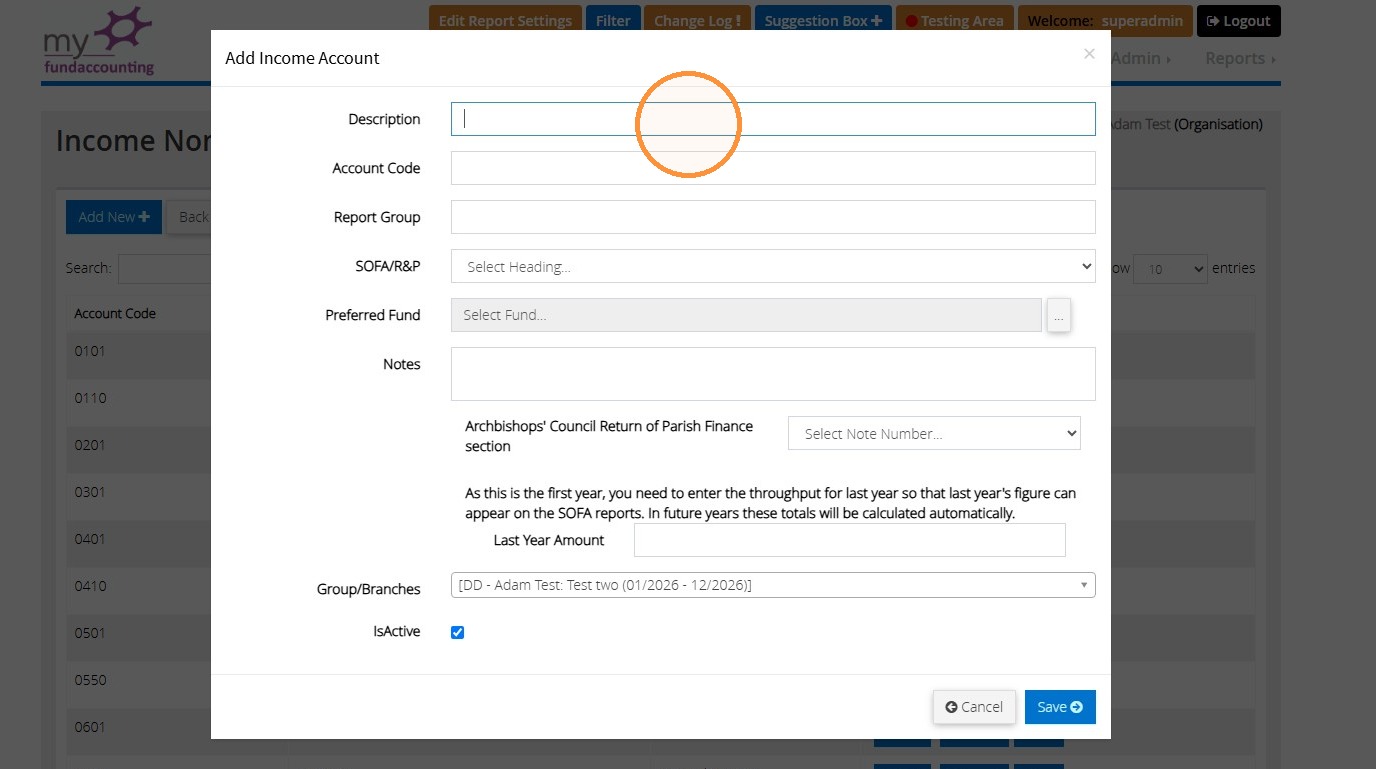Viewport: 1376px width, 769px height.
Task: Cancel the Add Income Account dialog
Action: coord(974,707)
